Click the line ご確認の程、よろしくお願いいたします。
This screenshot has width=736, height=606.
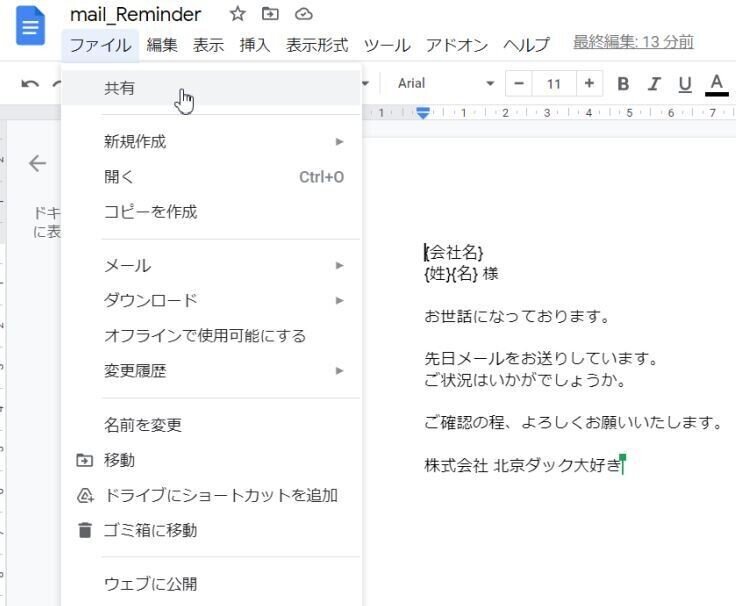point(573,422)
